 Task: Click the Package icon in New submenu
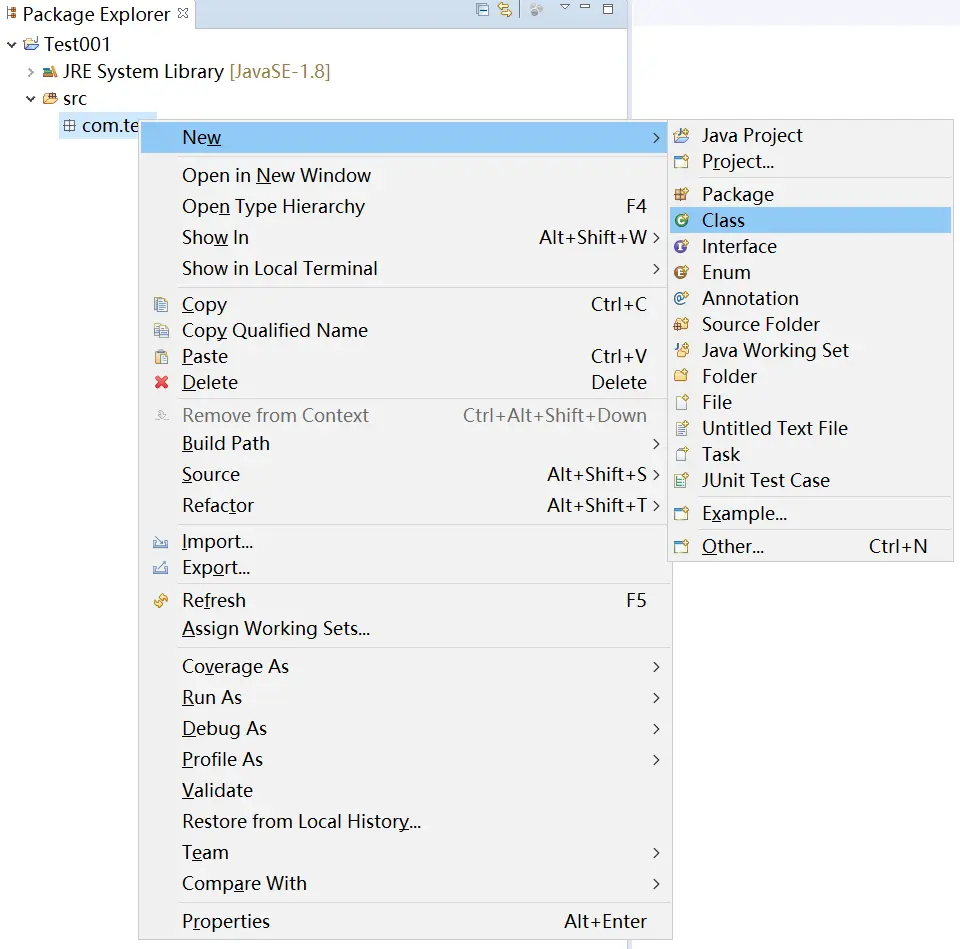[681, 195]
